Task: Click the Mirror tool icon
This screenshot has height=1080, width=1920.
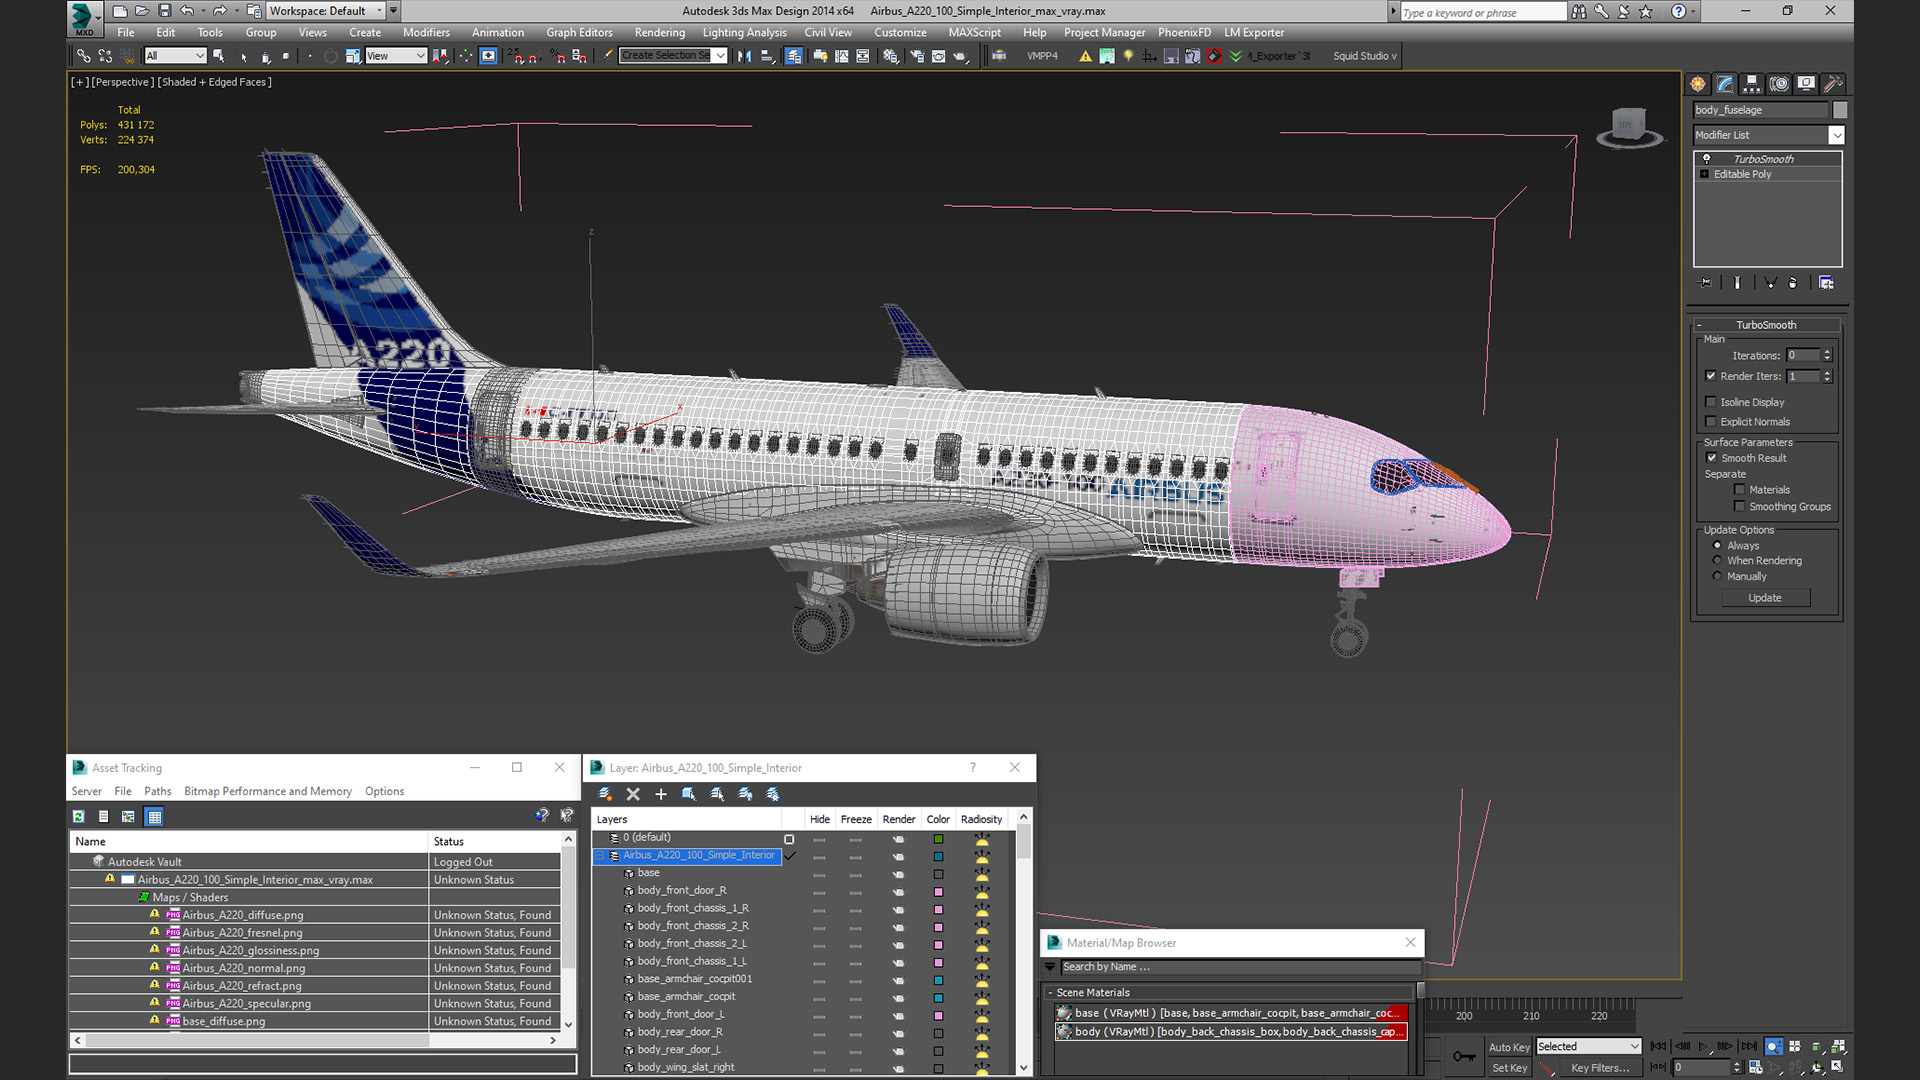Action: 744,56
